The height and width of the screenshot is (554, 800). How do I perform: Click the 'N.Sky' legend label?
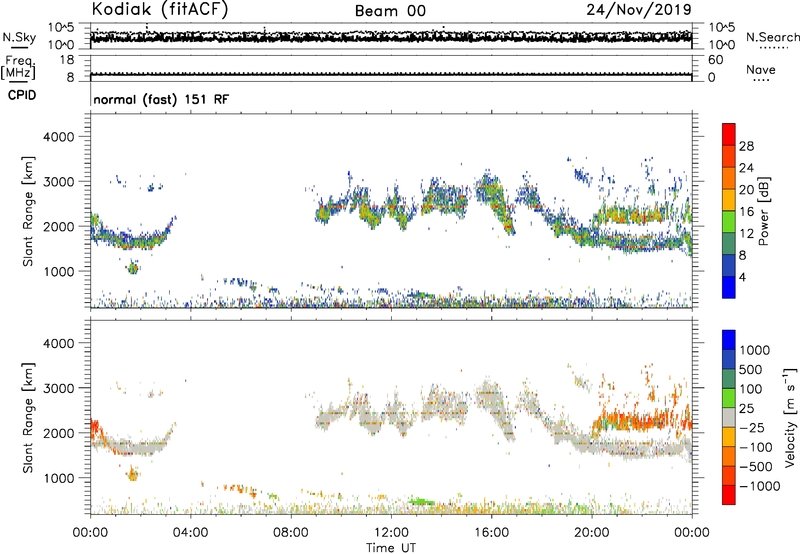[19, 37]
